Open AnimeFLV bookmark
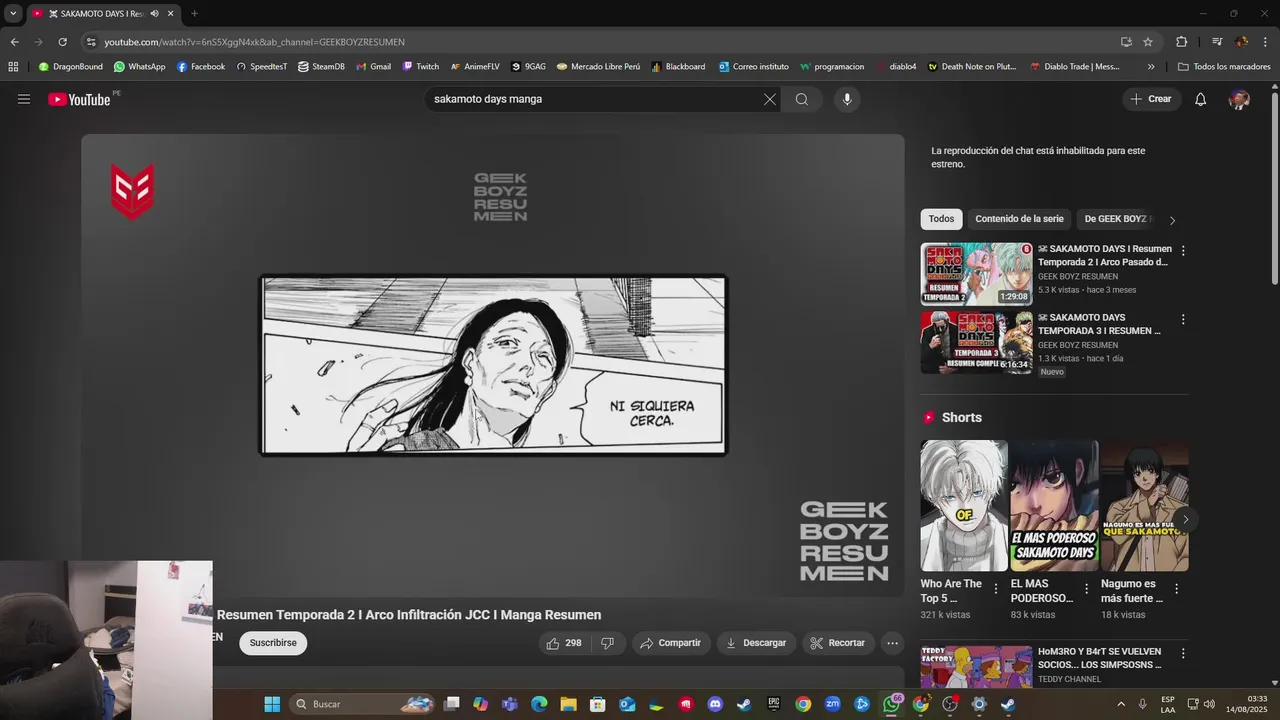This screenshot has height=720, width=1280. point(475,67)
